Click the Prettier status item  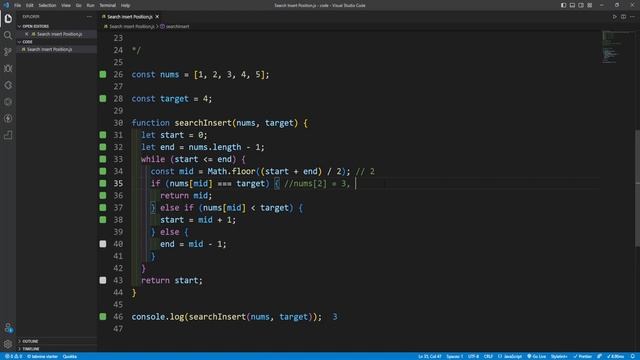[x=582, y=356]
